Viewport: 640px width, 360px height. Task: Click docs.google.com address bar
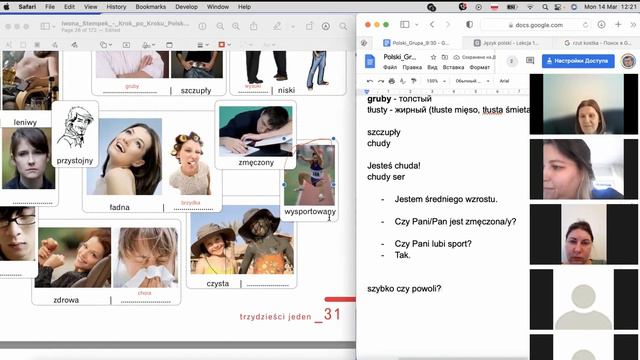click(x=535, y=25)
